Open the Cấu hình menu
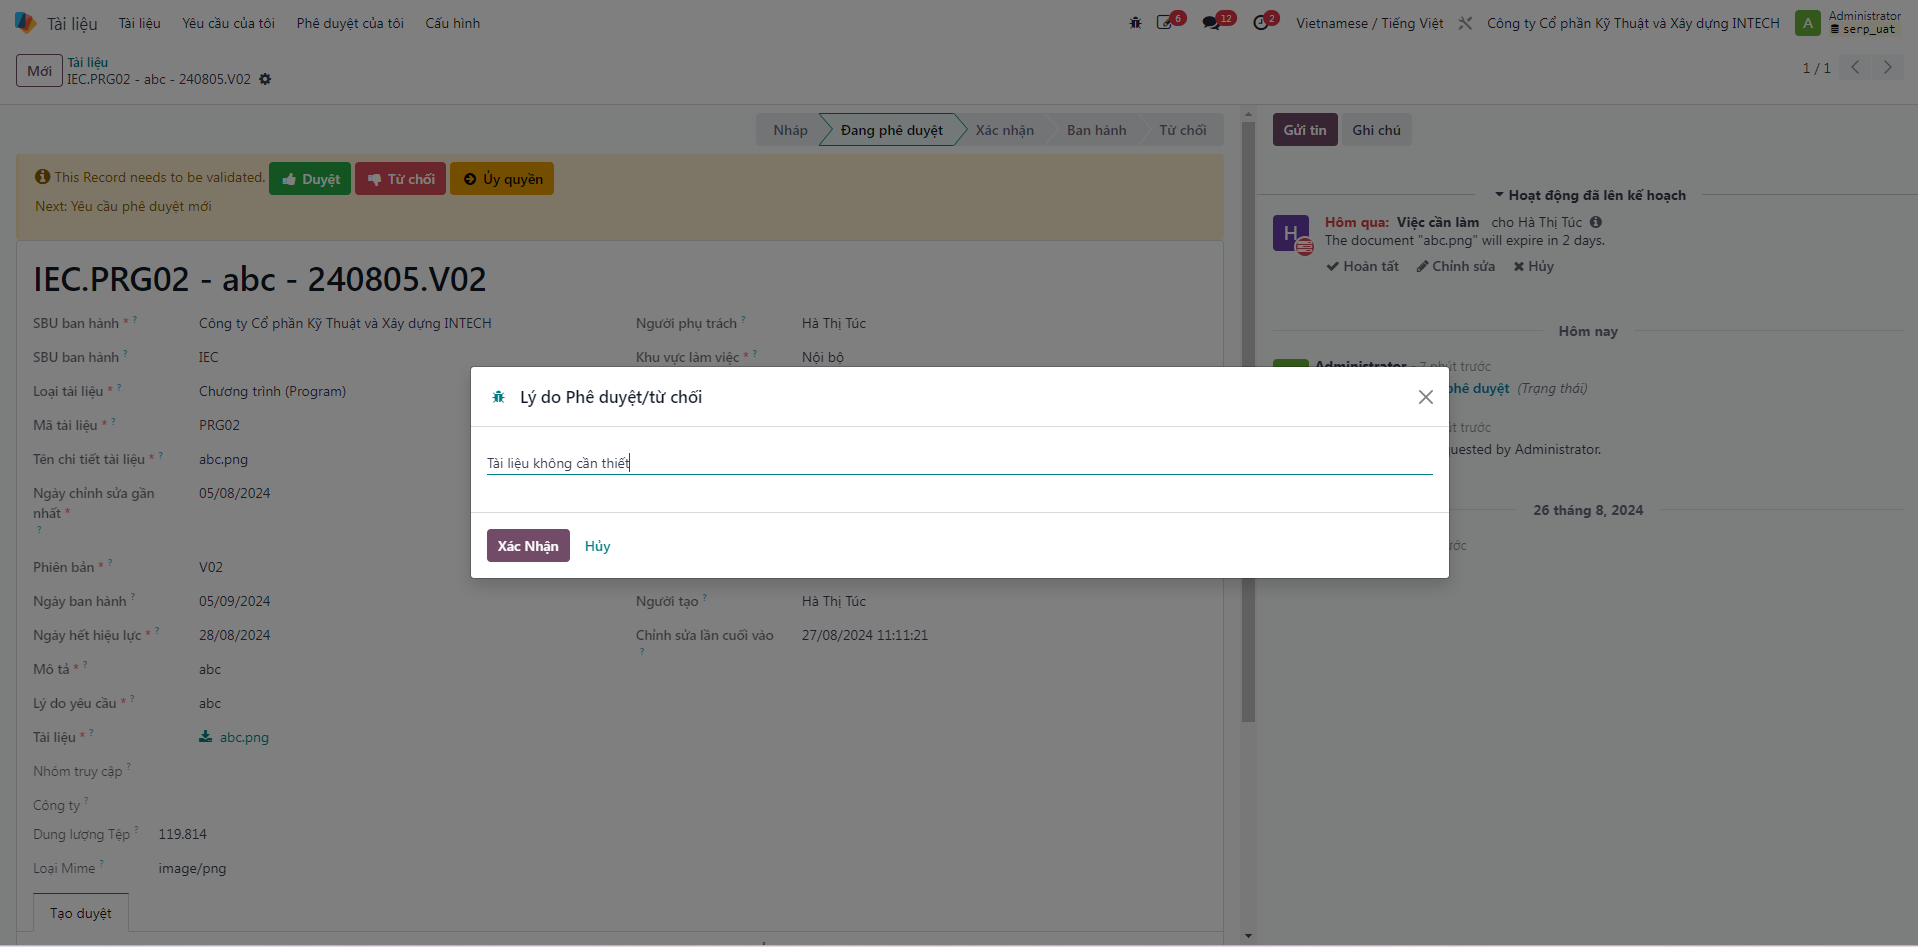Image resolution: width=1918 pixels, height=947 pixels. pyautogui.click(x=452, y=23)
